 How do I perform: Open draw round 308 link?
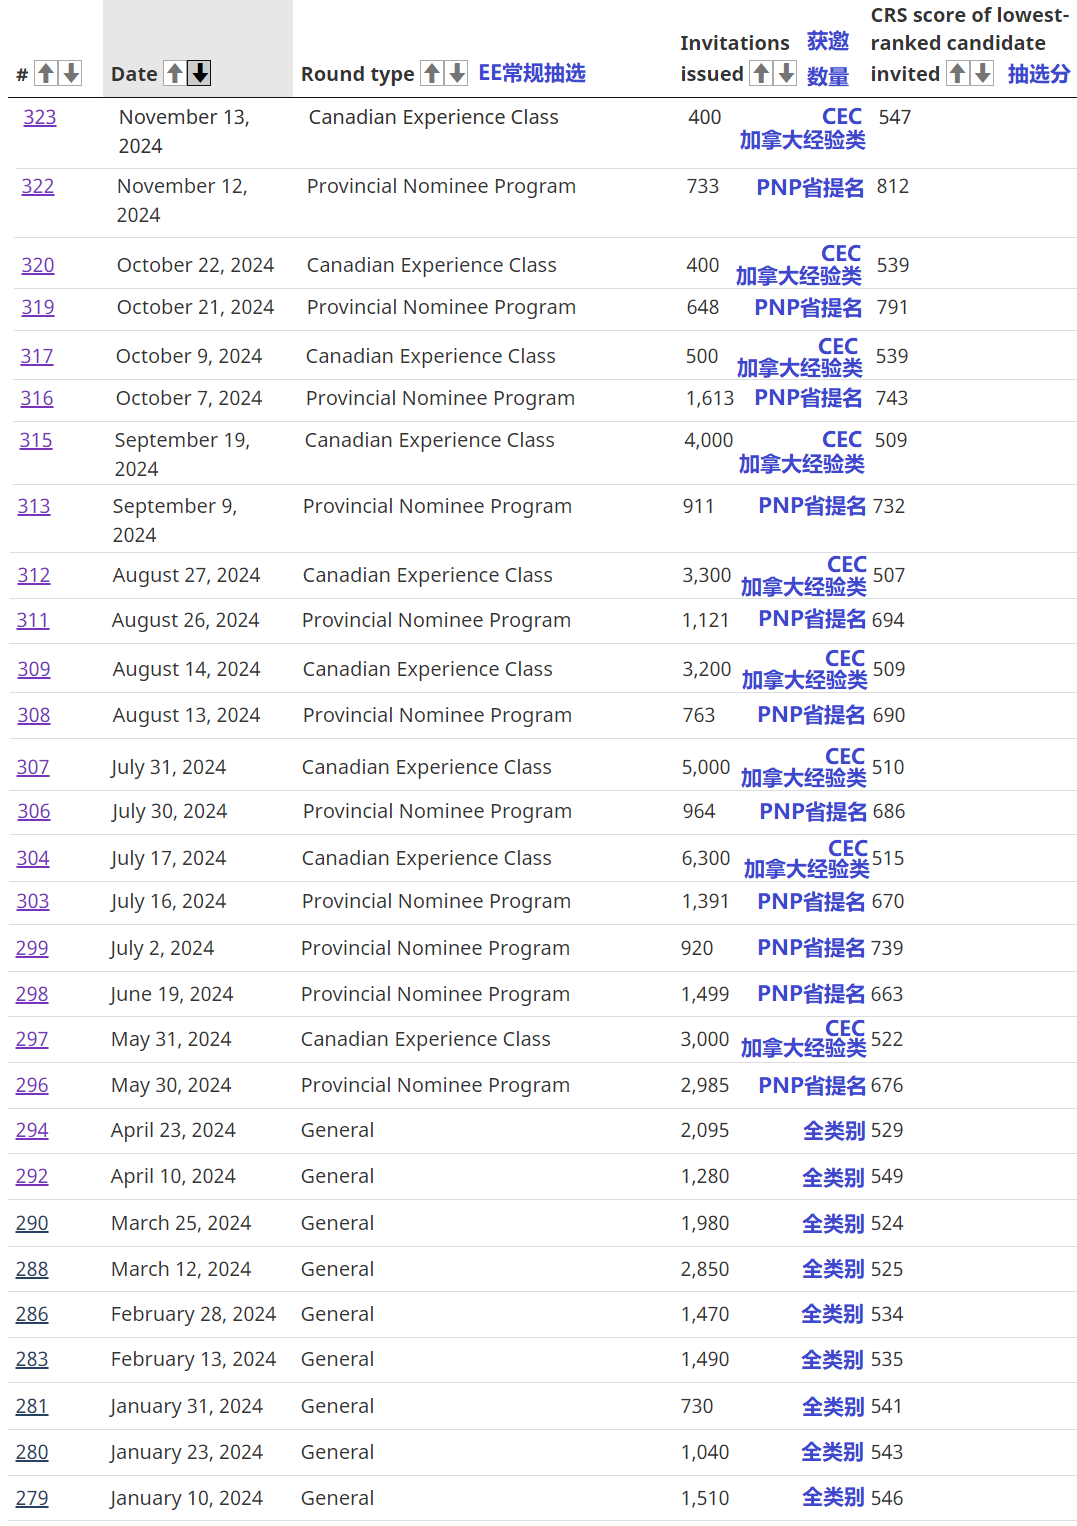pyautogui.click(x=34, y=715)
